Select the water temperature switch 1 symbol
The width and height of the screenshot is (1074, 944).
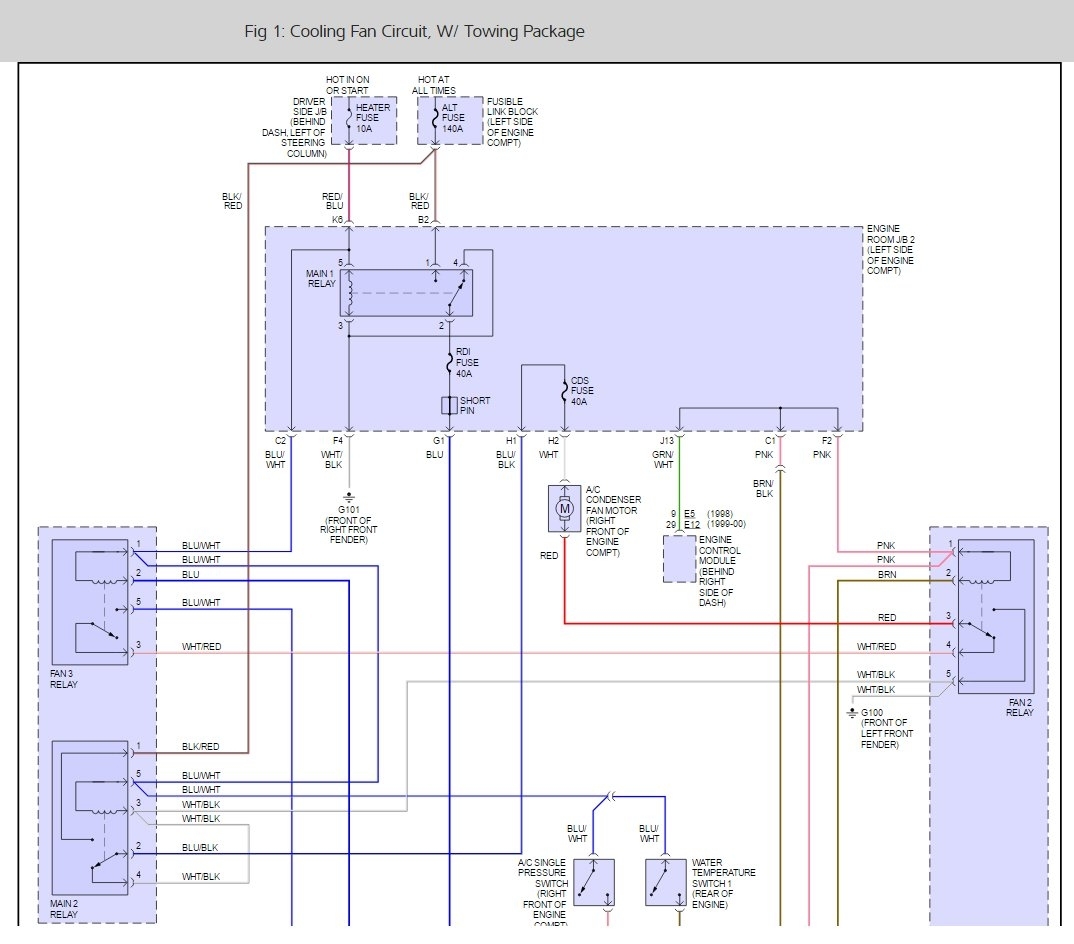665,882
